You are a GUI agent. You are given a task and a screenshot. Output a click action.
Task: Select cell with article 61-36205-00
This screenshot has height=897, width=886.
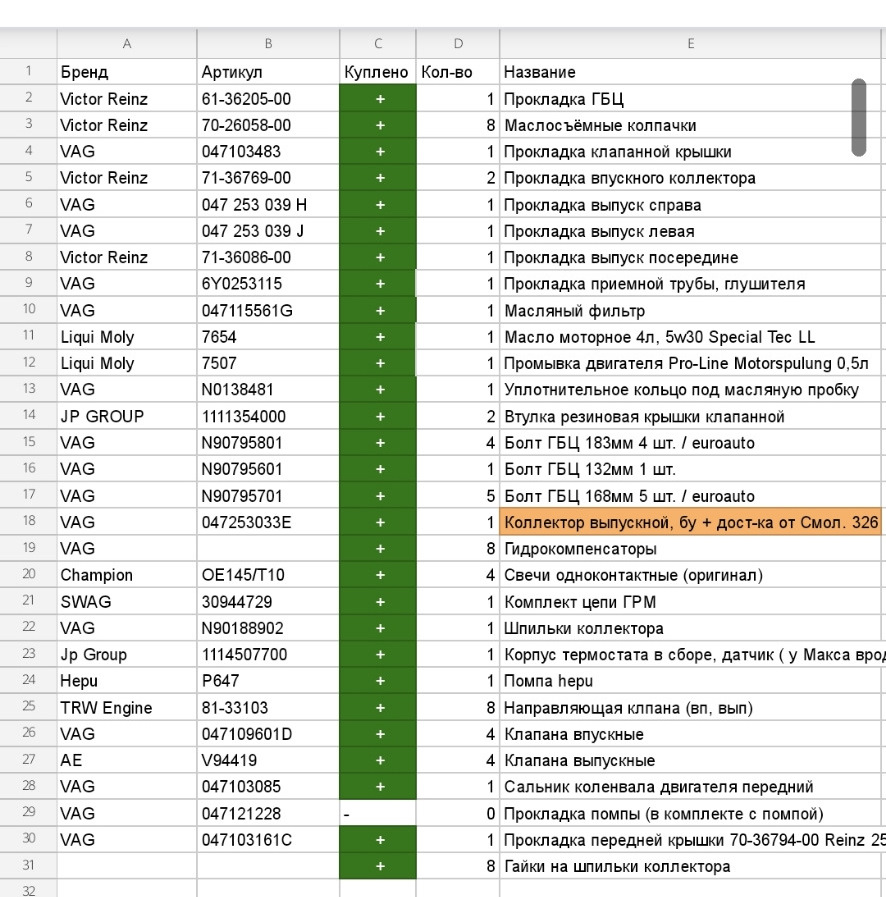click(x=268, y=99)
